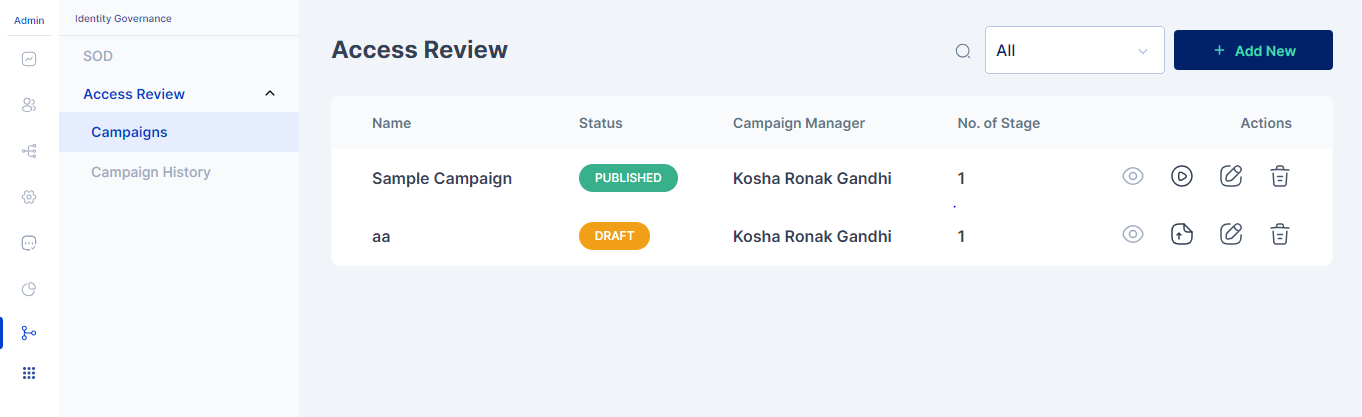Viewport: 1362px width, 417px height.
Task: Collapse the Access Review menu chevron
Action: pyautogui.click(x=269, y=94)
